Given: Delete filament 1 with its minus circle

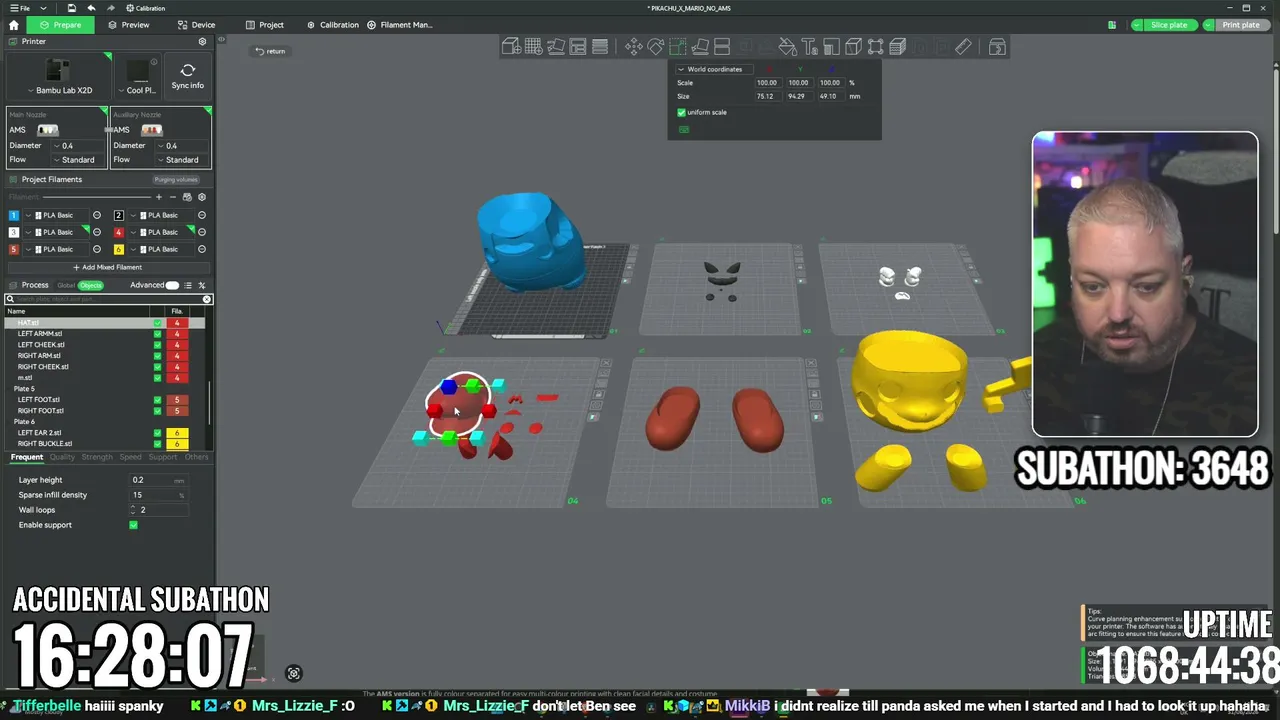Looking at the screenshot, I should point(97,215).
